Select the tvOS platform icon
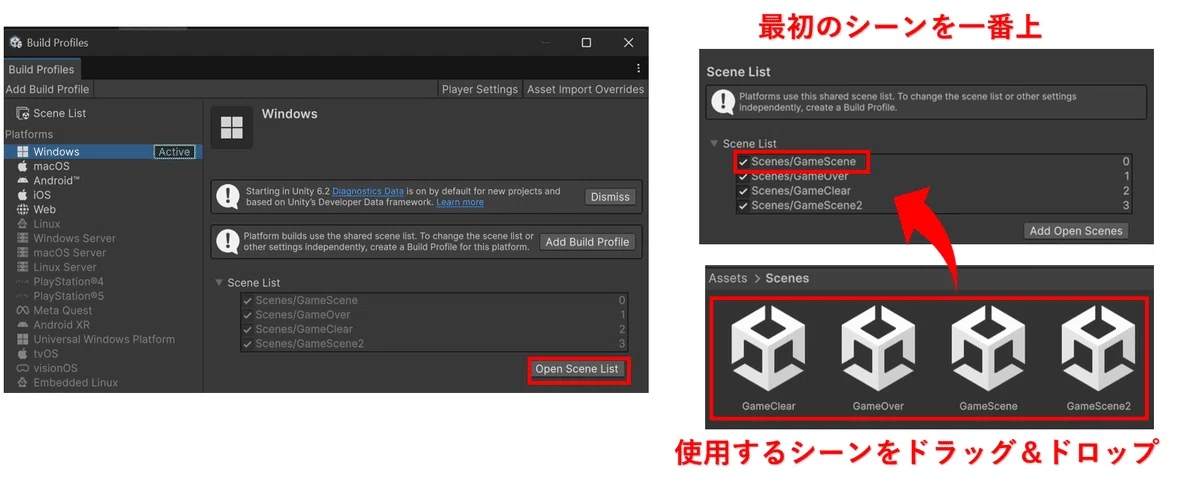 click(23, 354)
